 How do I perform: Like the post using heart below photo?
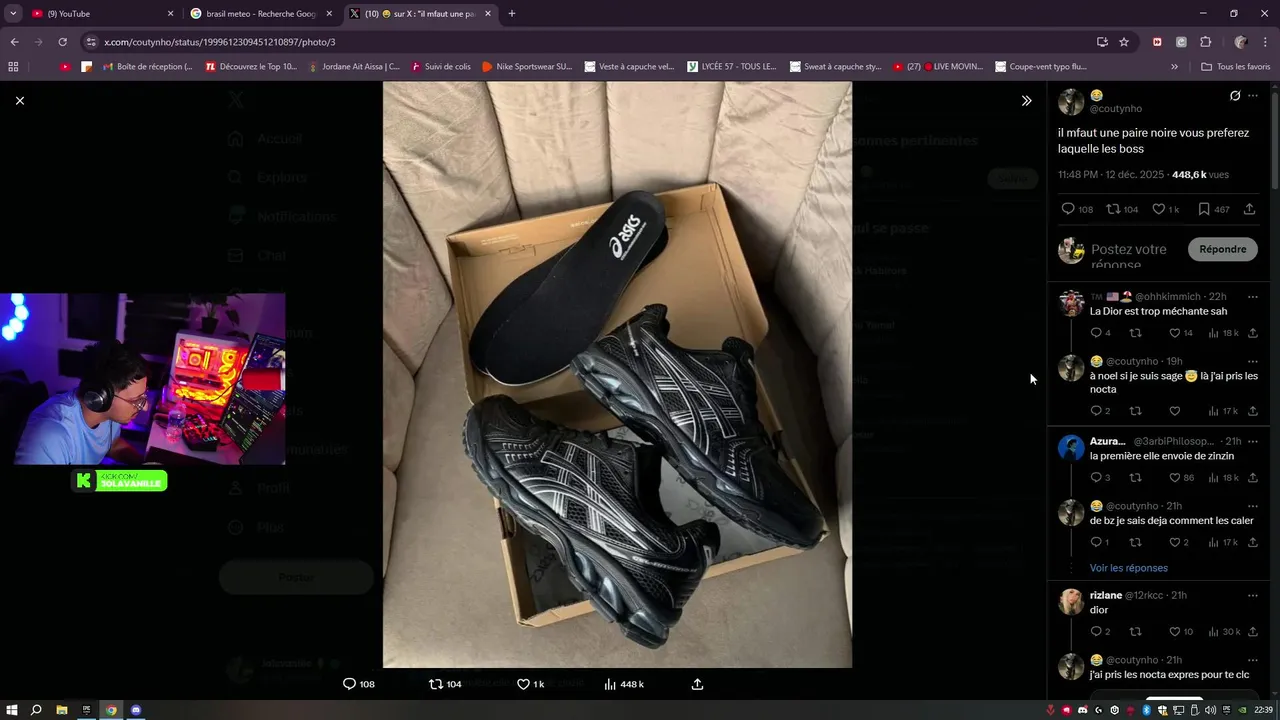[530, 684]
